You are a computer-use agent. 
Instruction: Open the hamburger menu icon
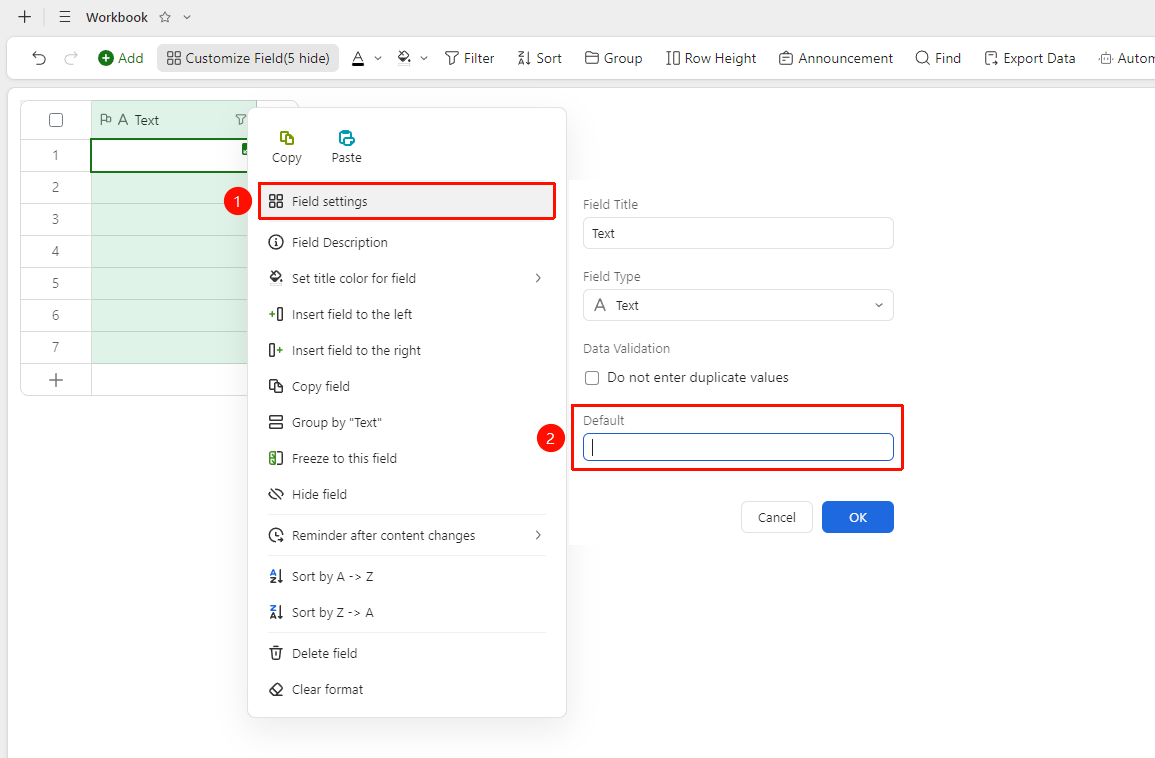[65, 17]
